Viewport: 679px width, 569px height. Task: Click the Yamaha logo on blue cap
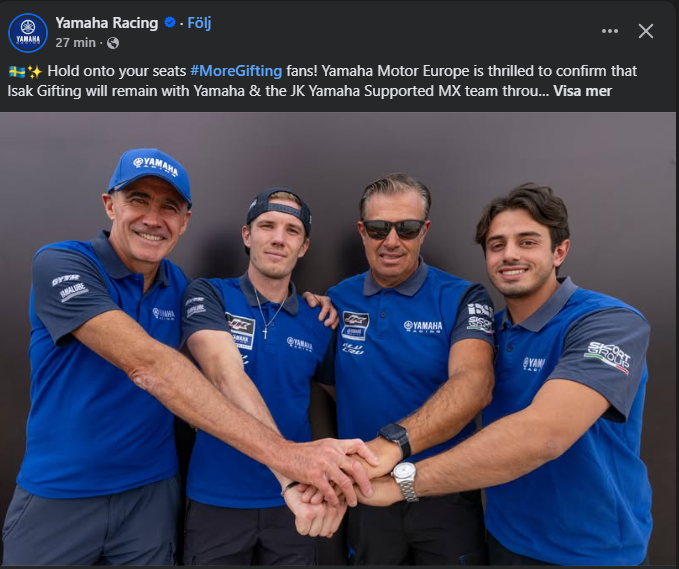coord(155,165)
